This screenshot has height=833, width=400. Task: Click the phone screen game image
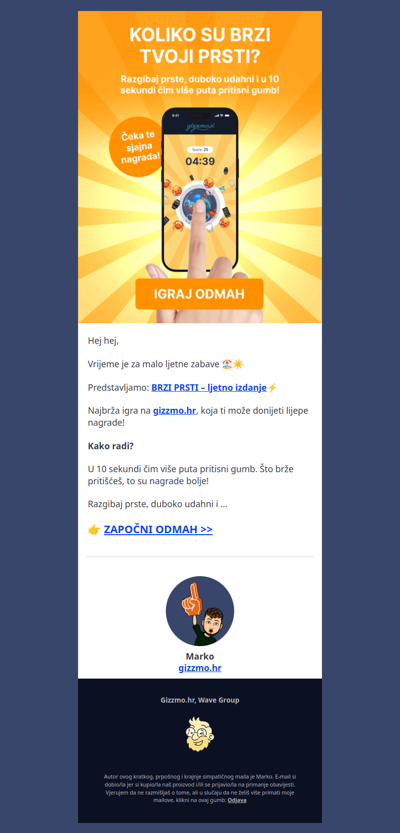[200, 190]
